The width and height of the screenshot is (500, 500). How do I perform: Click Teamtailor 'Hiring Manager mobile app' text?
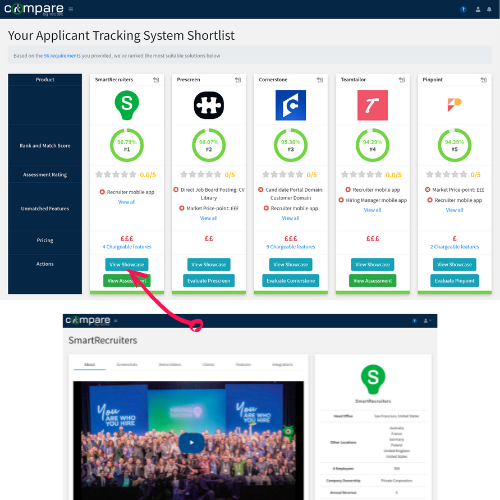(x=376, y=200)
